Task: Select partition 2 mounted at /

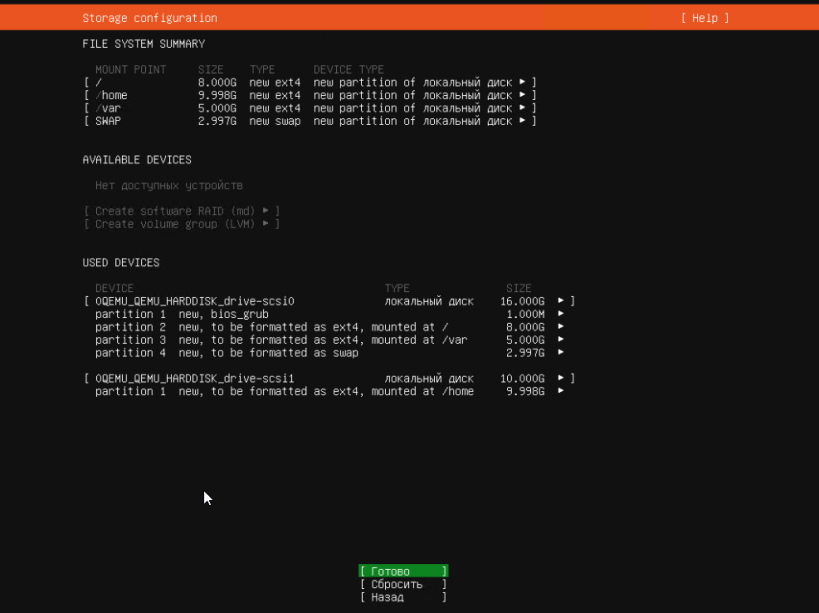Action: click(300, 327)
